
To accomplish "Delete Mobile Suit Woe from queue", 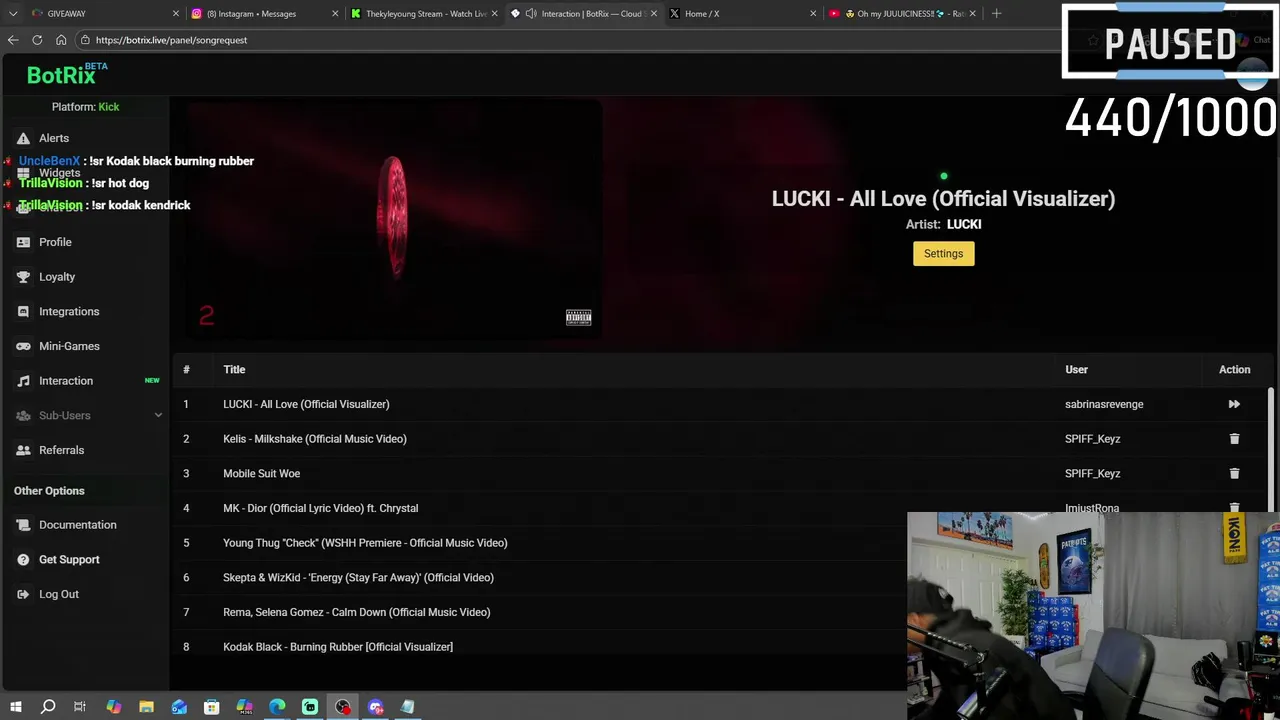I will (x=1234, y=473).
